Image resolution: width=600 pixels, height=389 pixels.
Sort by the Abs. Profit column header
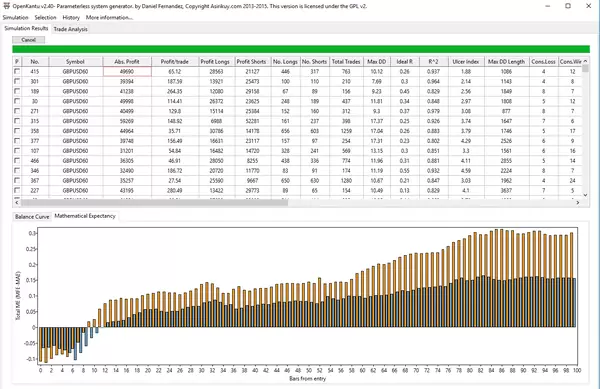coord(127,62)
